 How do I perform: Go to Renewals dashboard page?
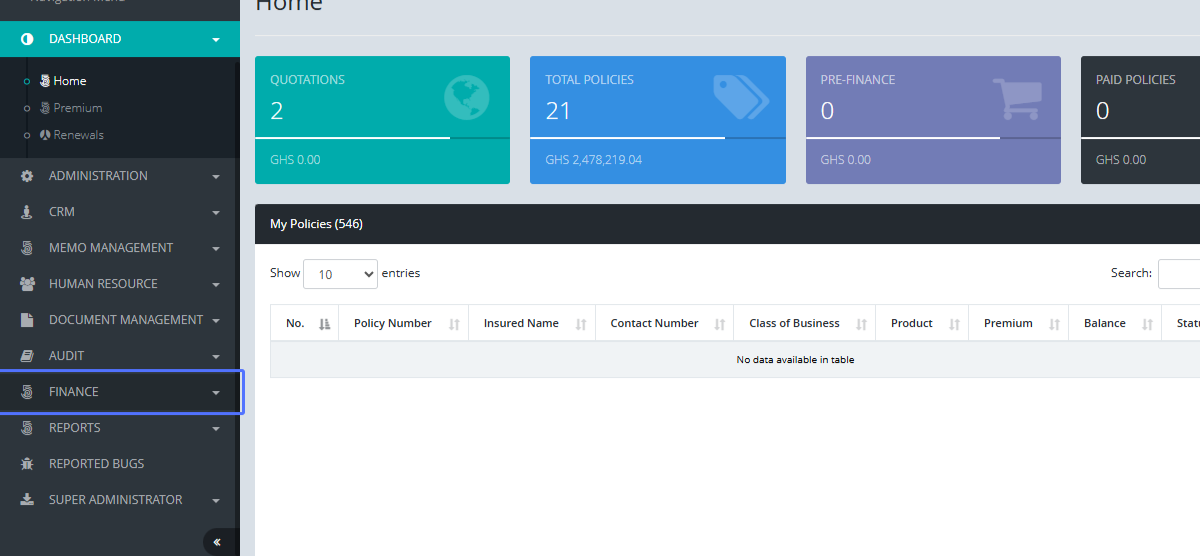(x=78, y=135)
